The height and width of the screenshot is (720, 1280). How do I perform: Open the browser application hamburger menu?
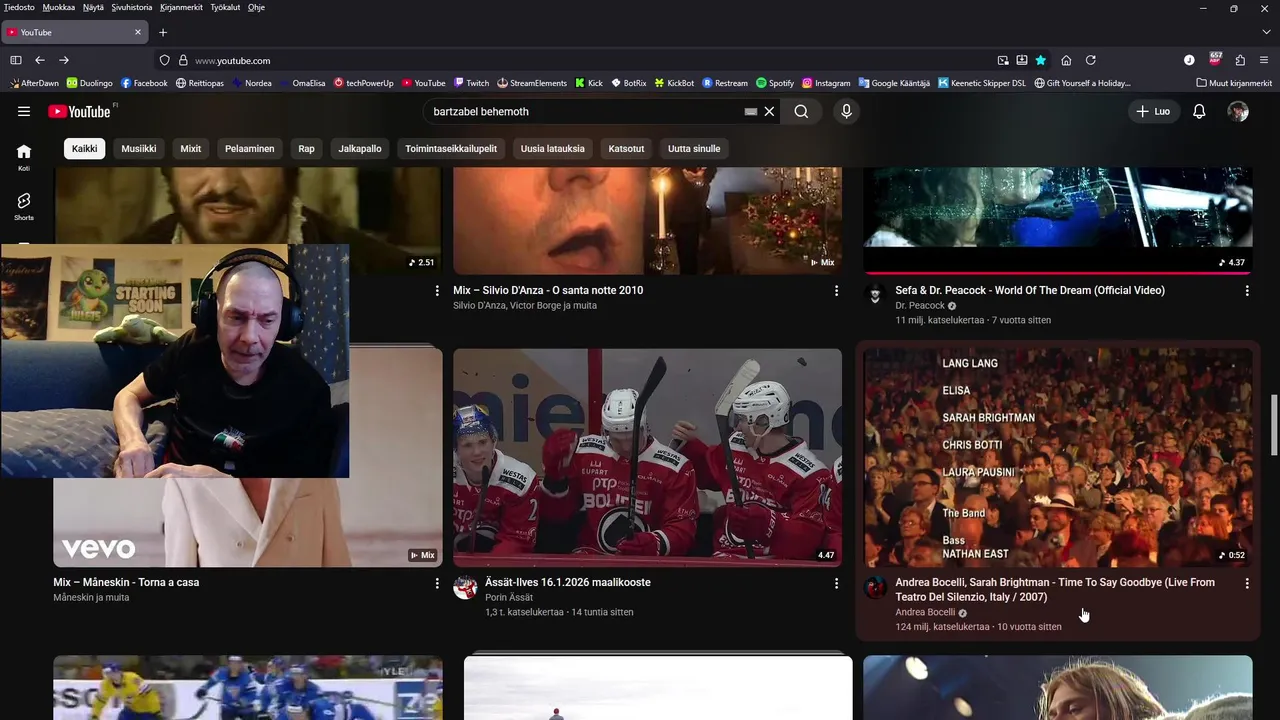tap(1265, 60)
